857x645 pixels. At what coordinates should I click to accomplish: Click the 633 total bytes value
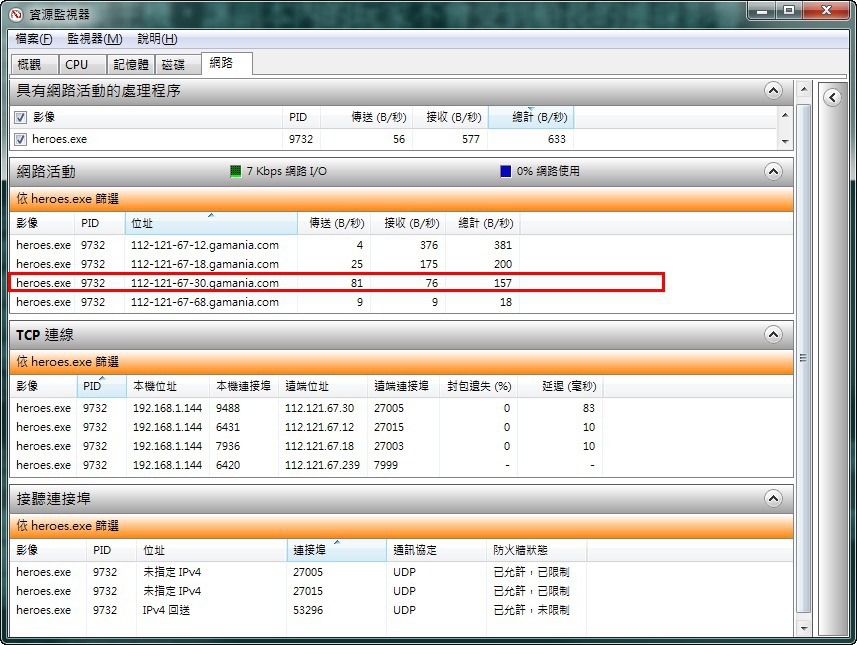click(x=556, y=139)
